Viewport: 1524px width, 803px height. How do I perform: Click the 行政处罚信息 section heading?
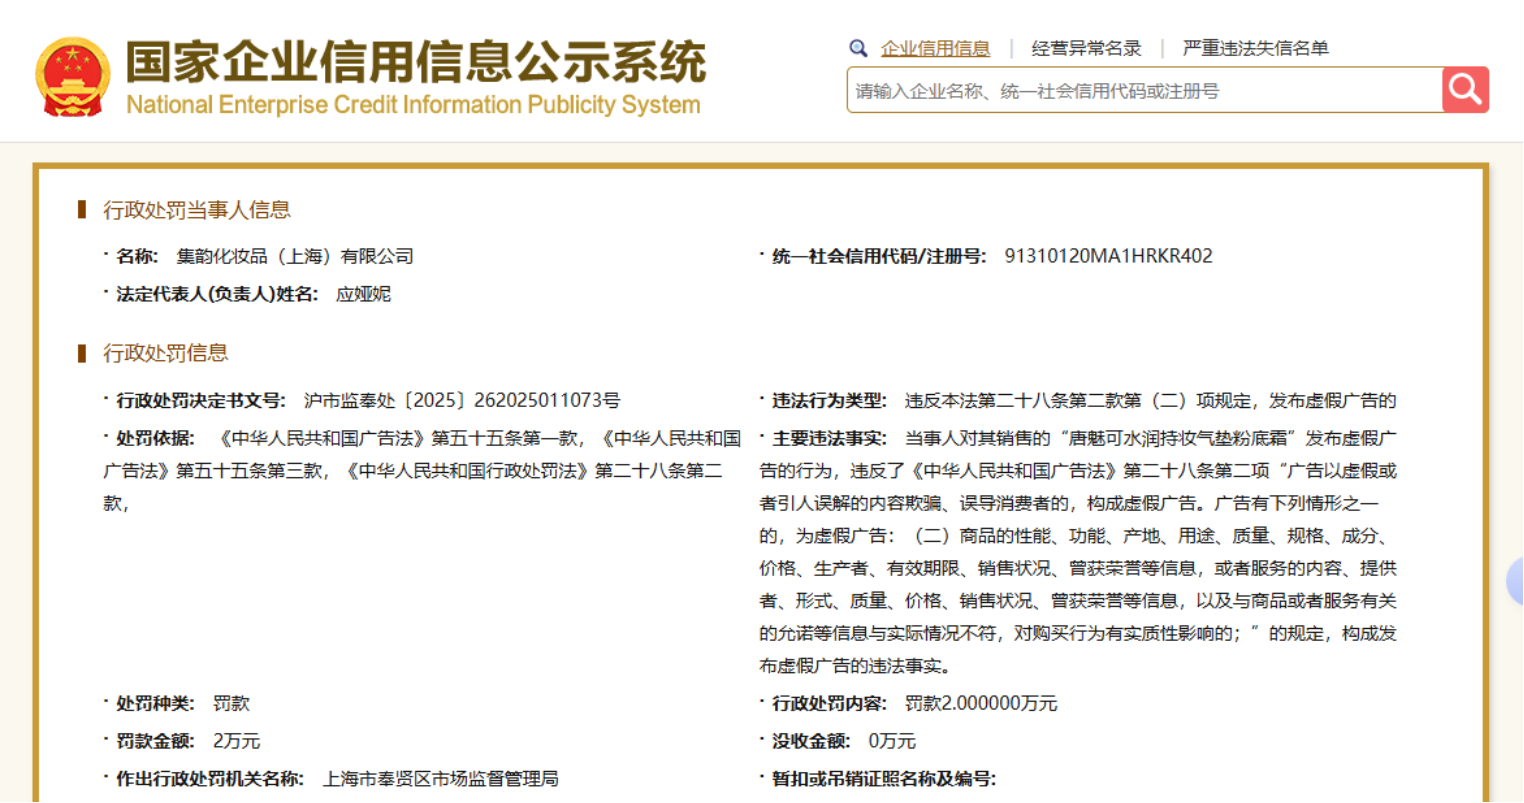166,353
